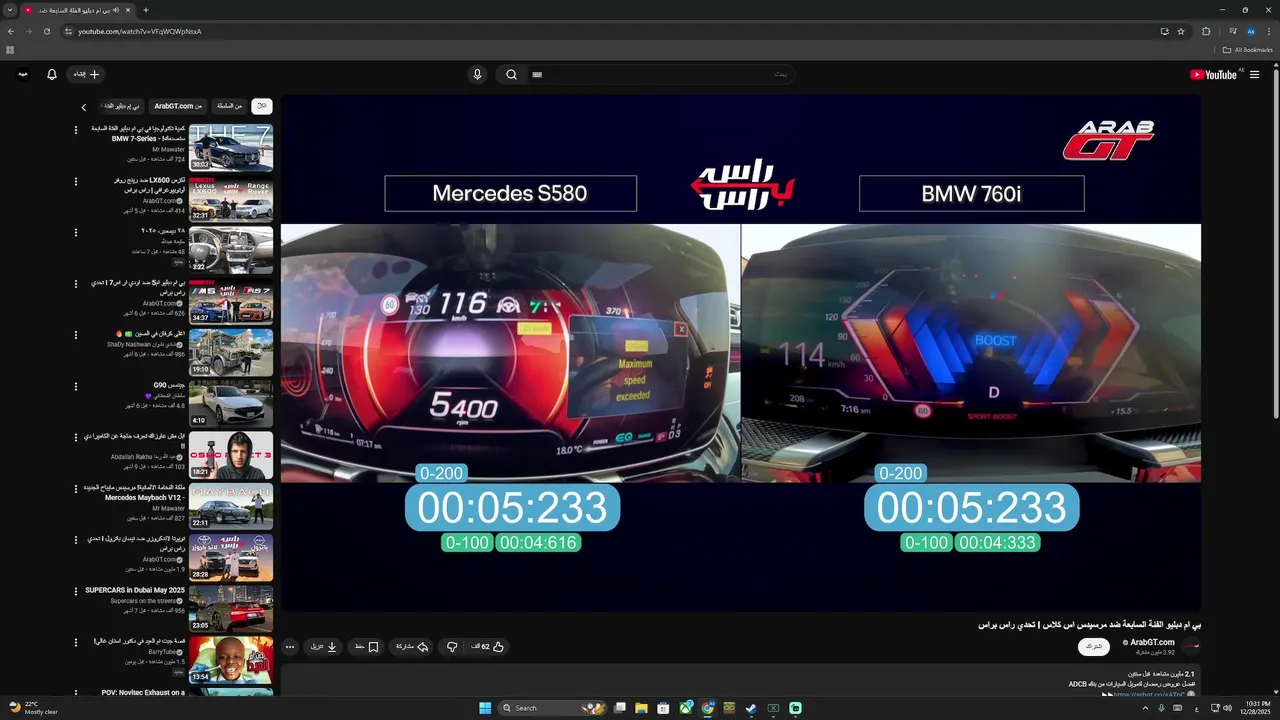This screenshot has height=720, width=1280.
Task: Select the 'From ArabGT.com' filter chip
Action: coord(177,106)
